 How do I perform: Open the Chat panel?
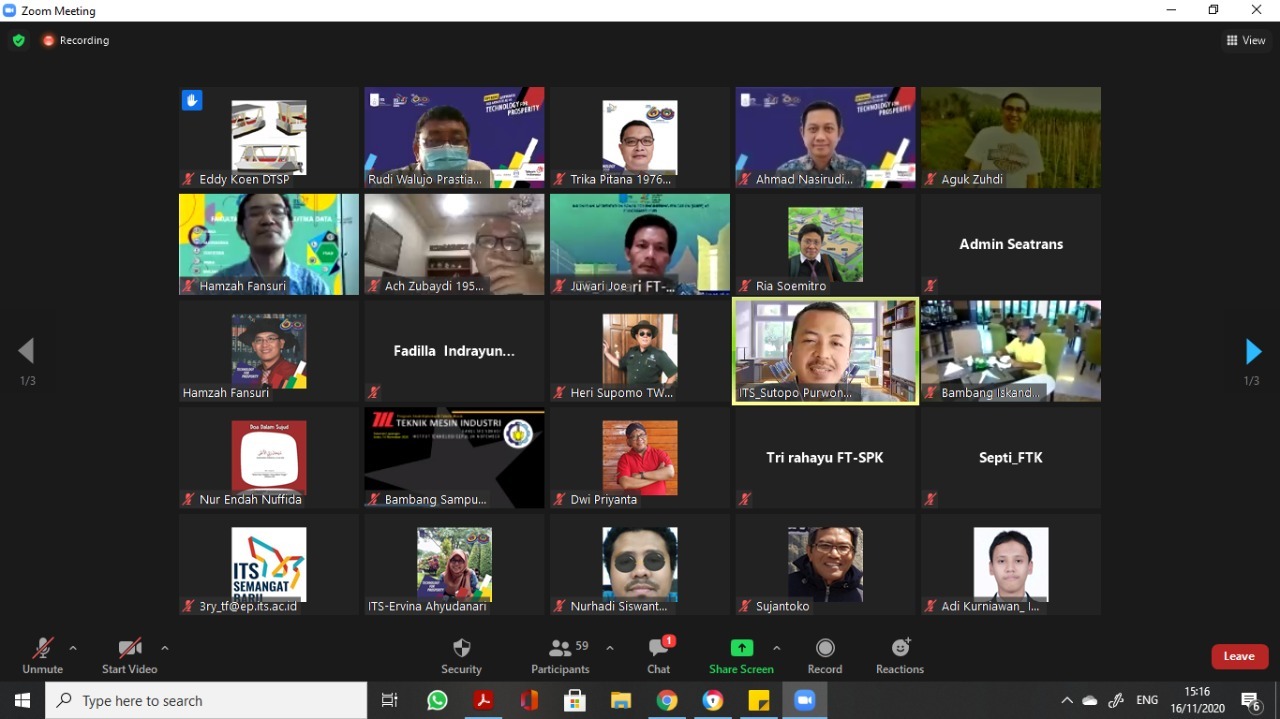(x=658, y=655)
